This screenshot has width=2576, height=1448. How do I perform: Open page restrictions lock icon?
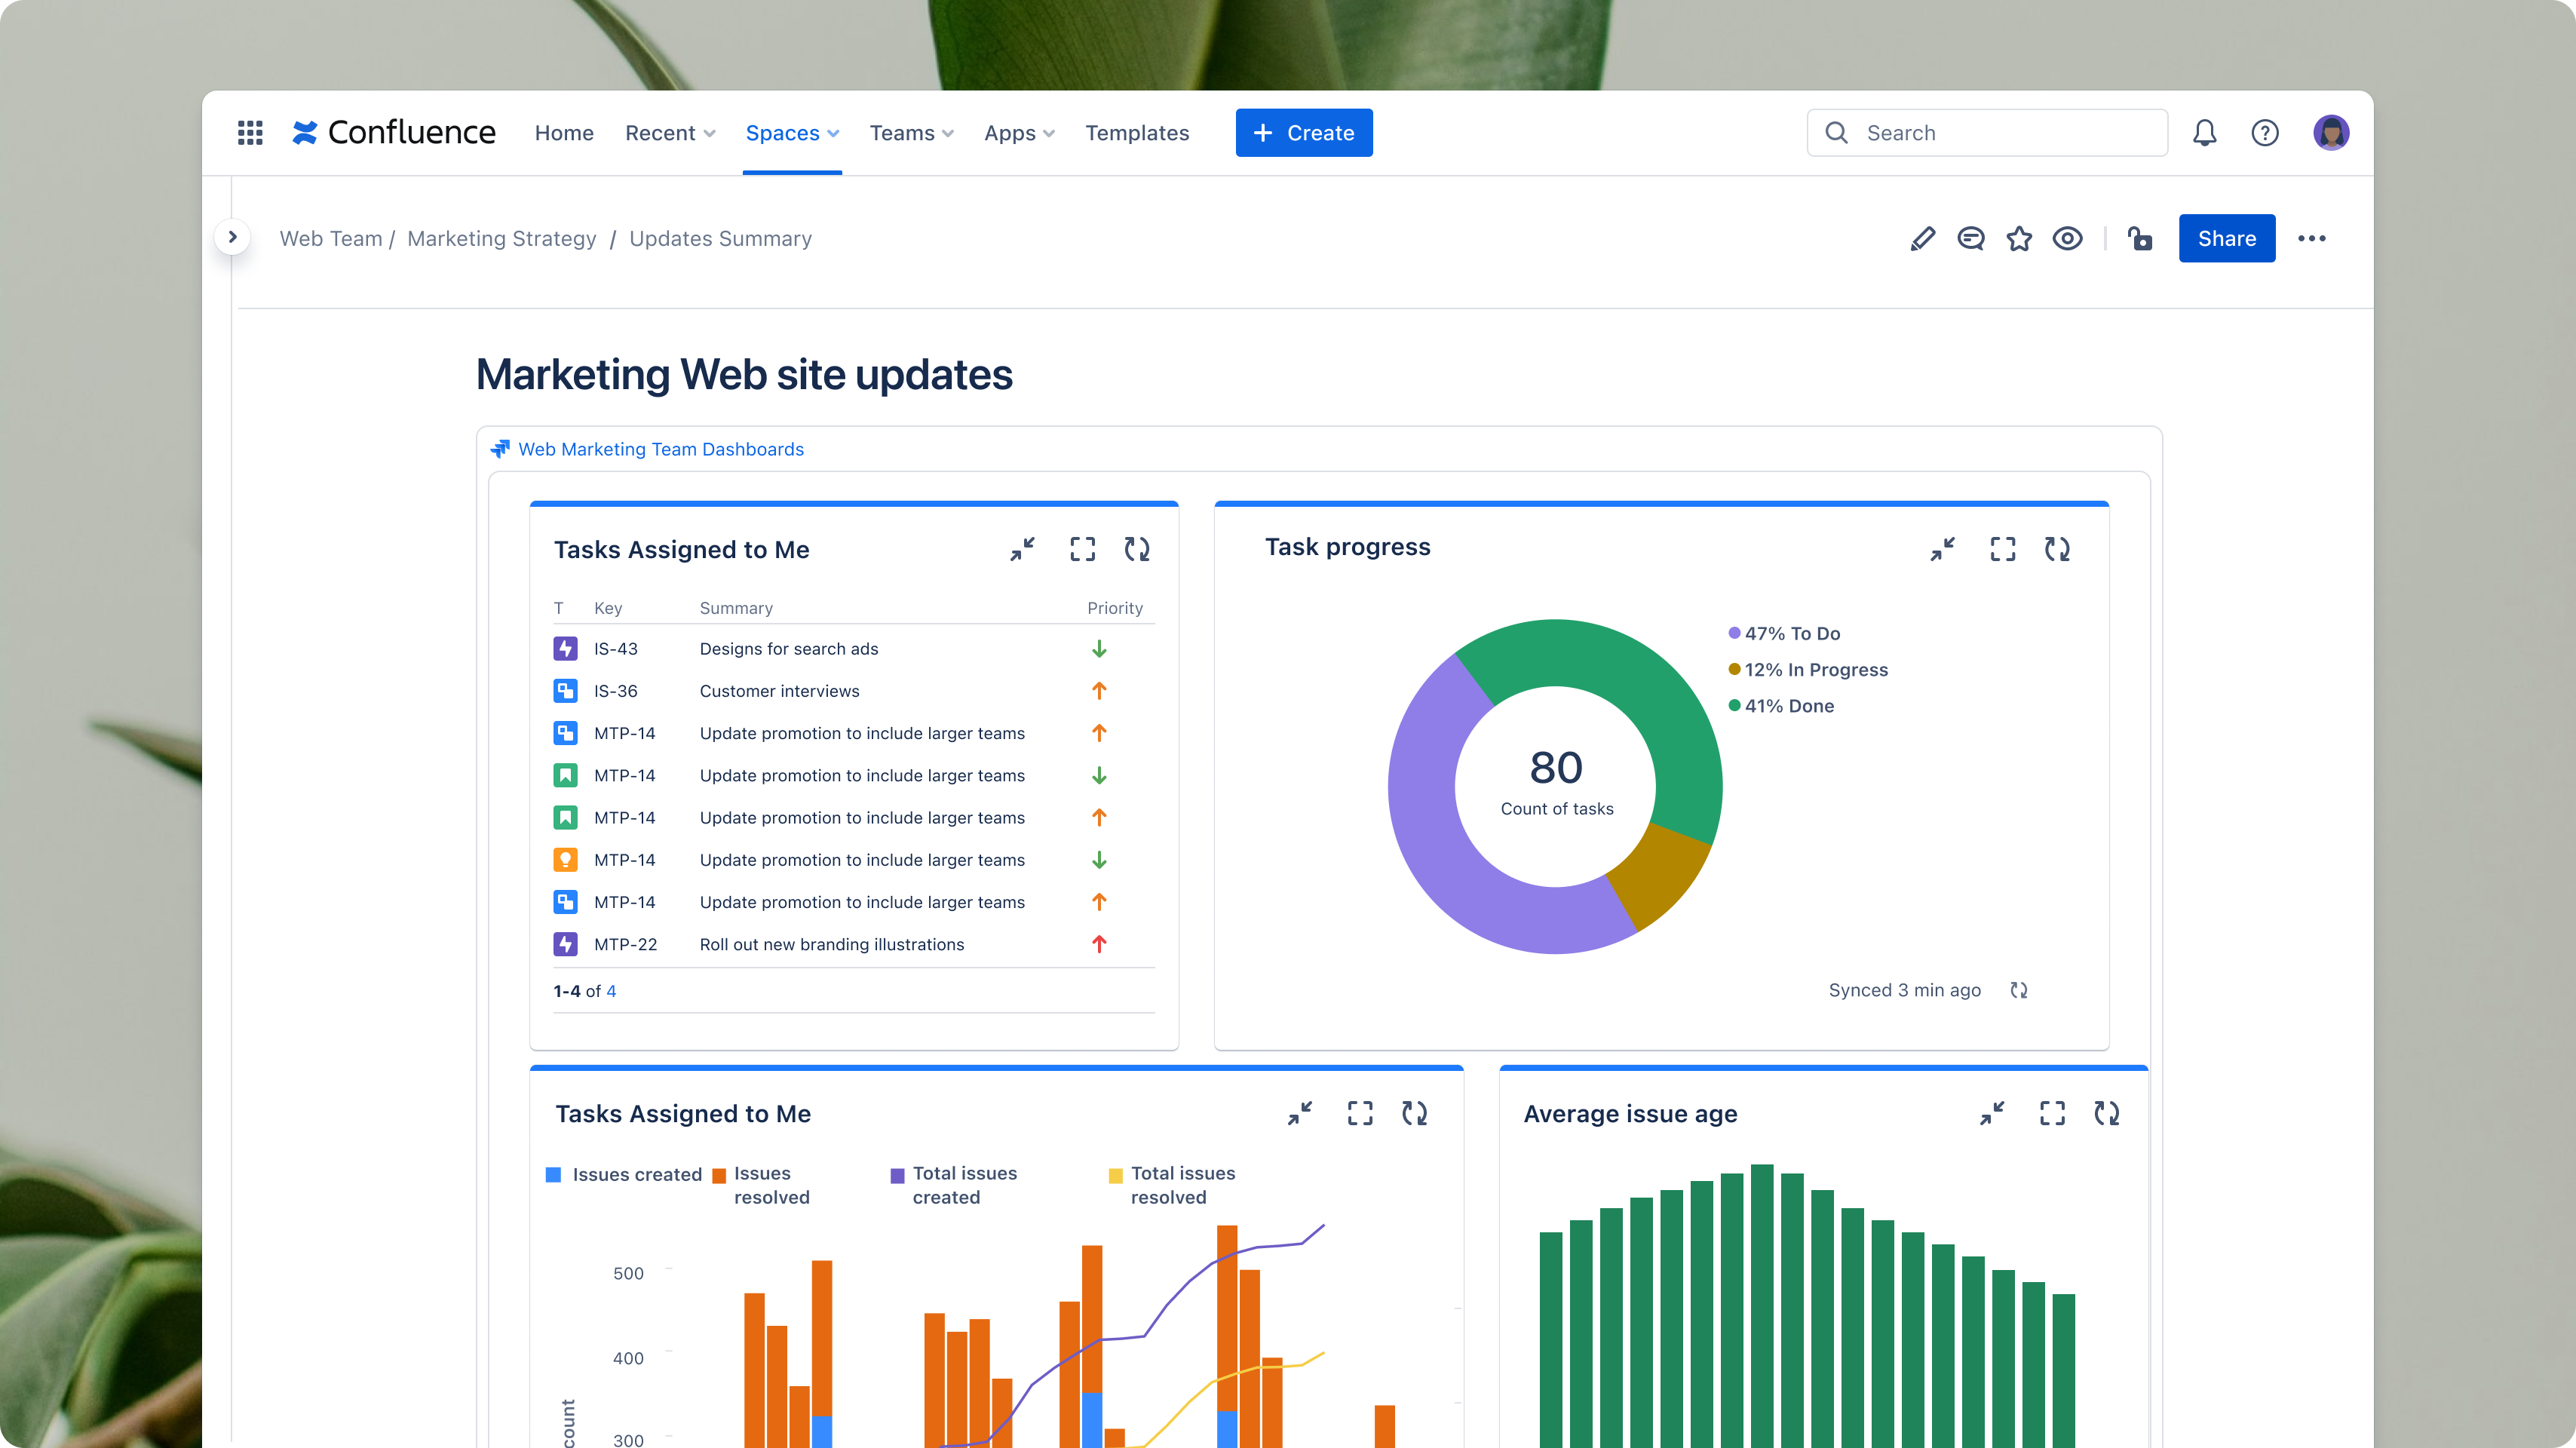(2139, 238)
